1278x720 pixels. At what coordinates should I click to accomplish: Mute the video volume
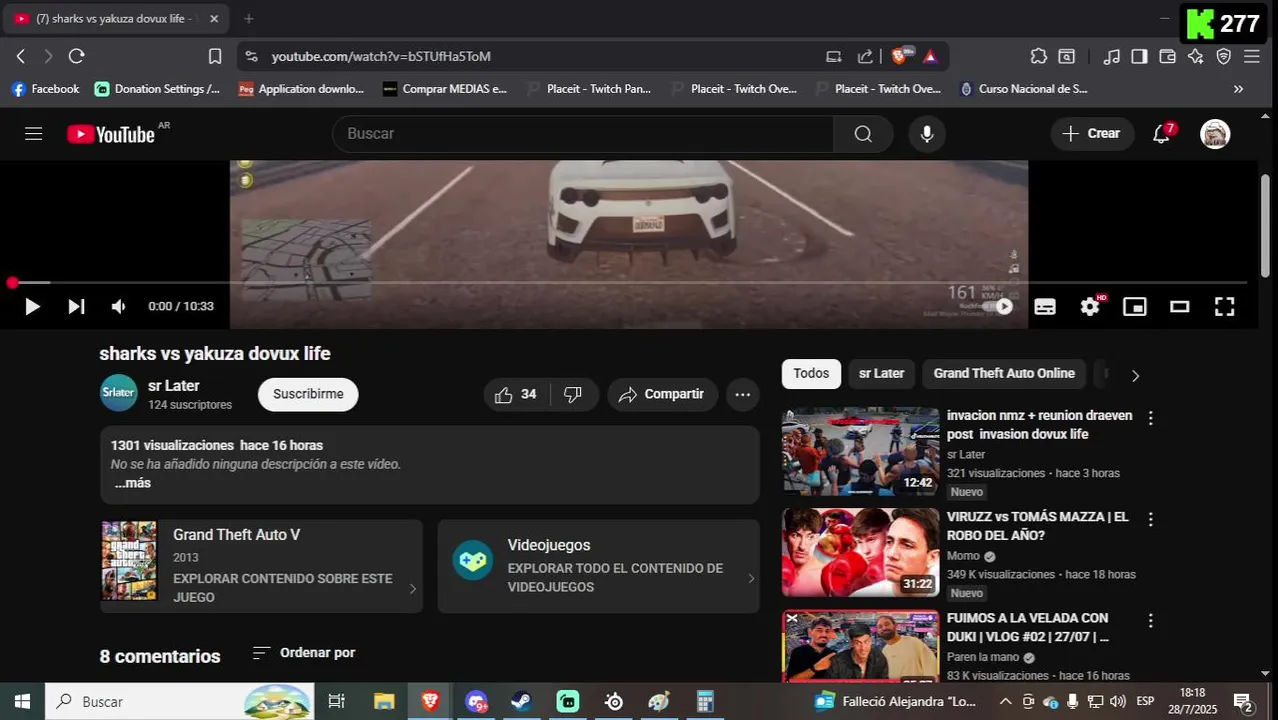point(119,307)
